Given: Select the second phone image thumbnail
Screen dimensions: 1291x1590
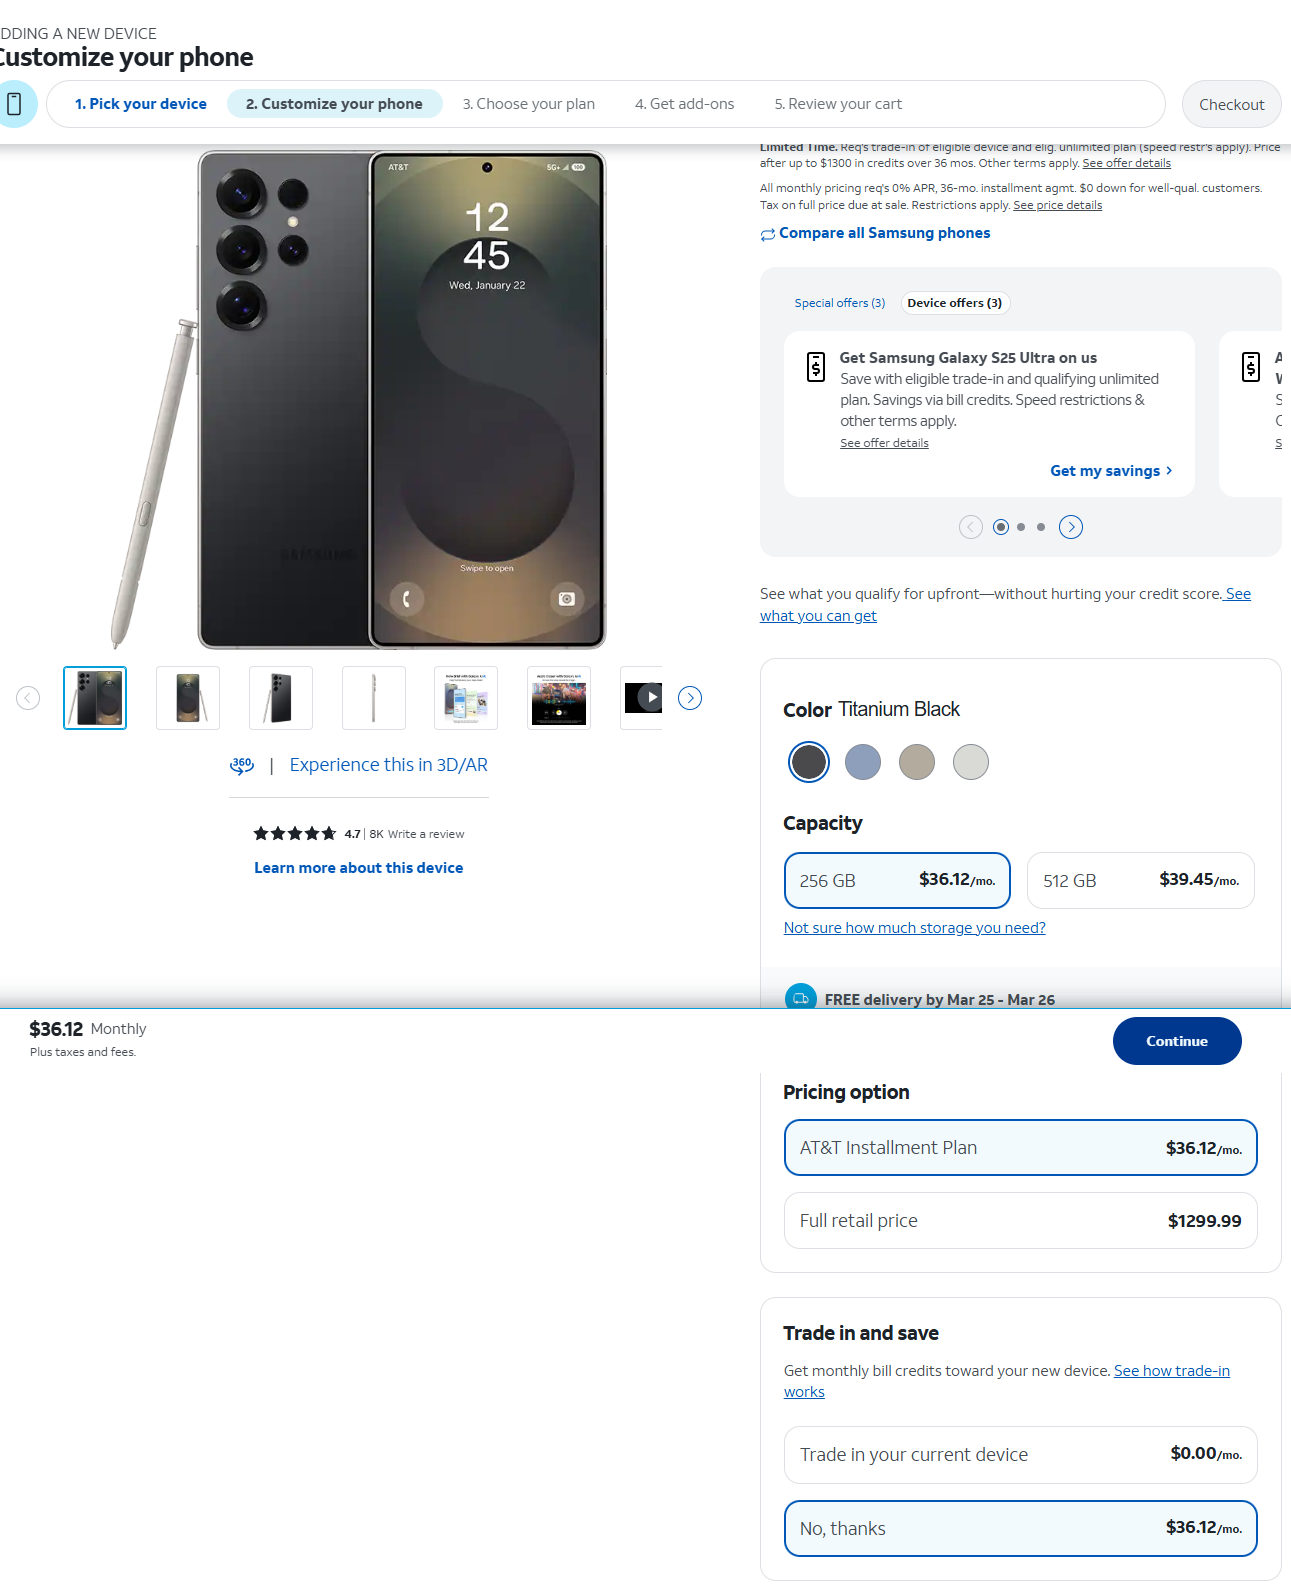Looking at the screenshot, I should pyautogui.click(x=188, y=698).
